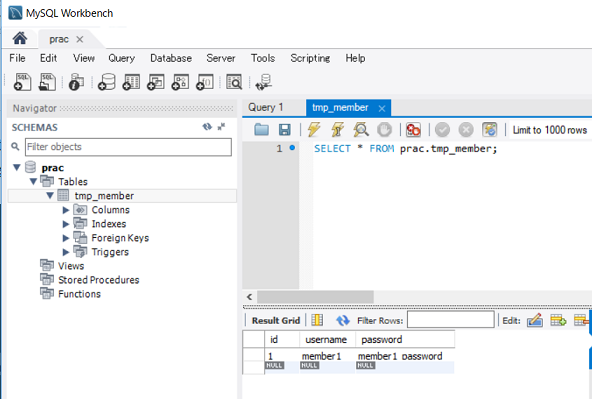Create a new table icon

(x=131, y=82)
